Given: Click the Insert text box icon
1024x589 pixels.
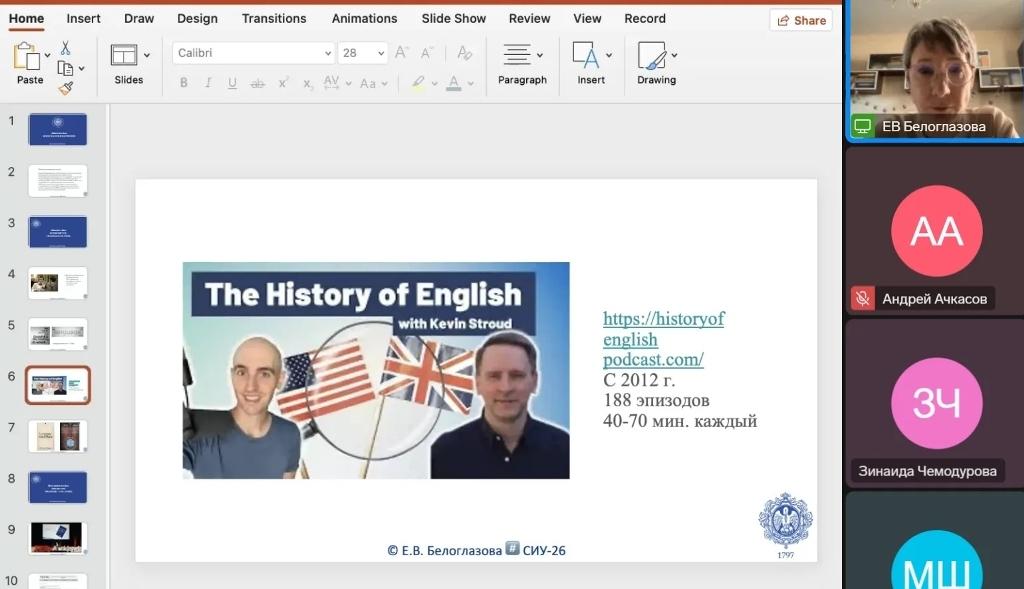Looking at the screenshot, I should click(585, 55).
